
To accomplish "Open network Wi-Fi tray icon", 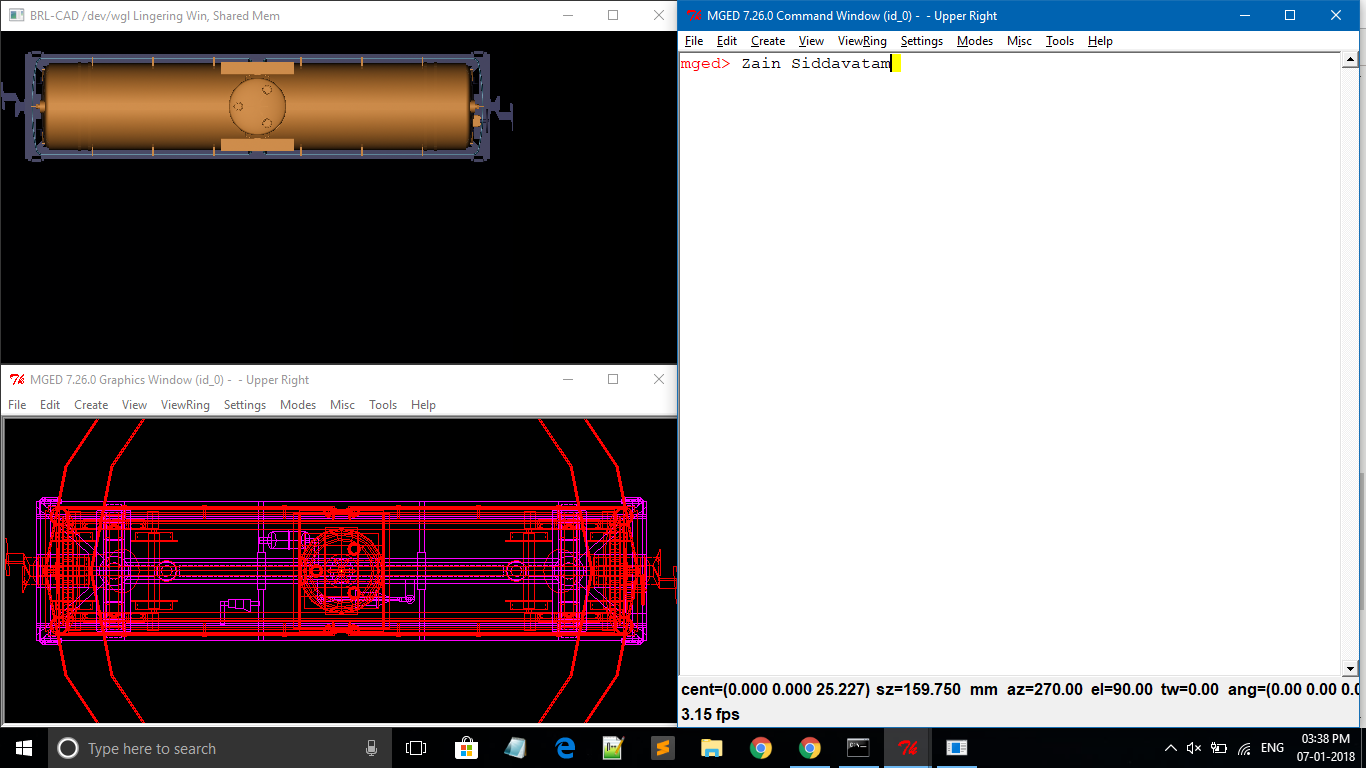I will (x=1245, y=748).
